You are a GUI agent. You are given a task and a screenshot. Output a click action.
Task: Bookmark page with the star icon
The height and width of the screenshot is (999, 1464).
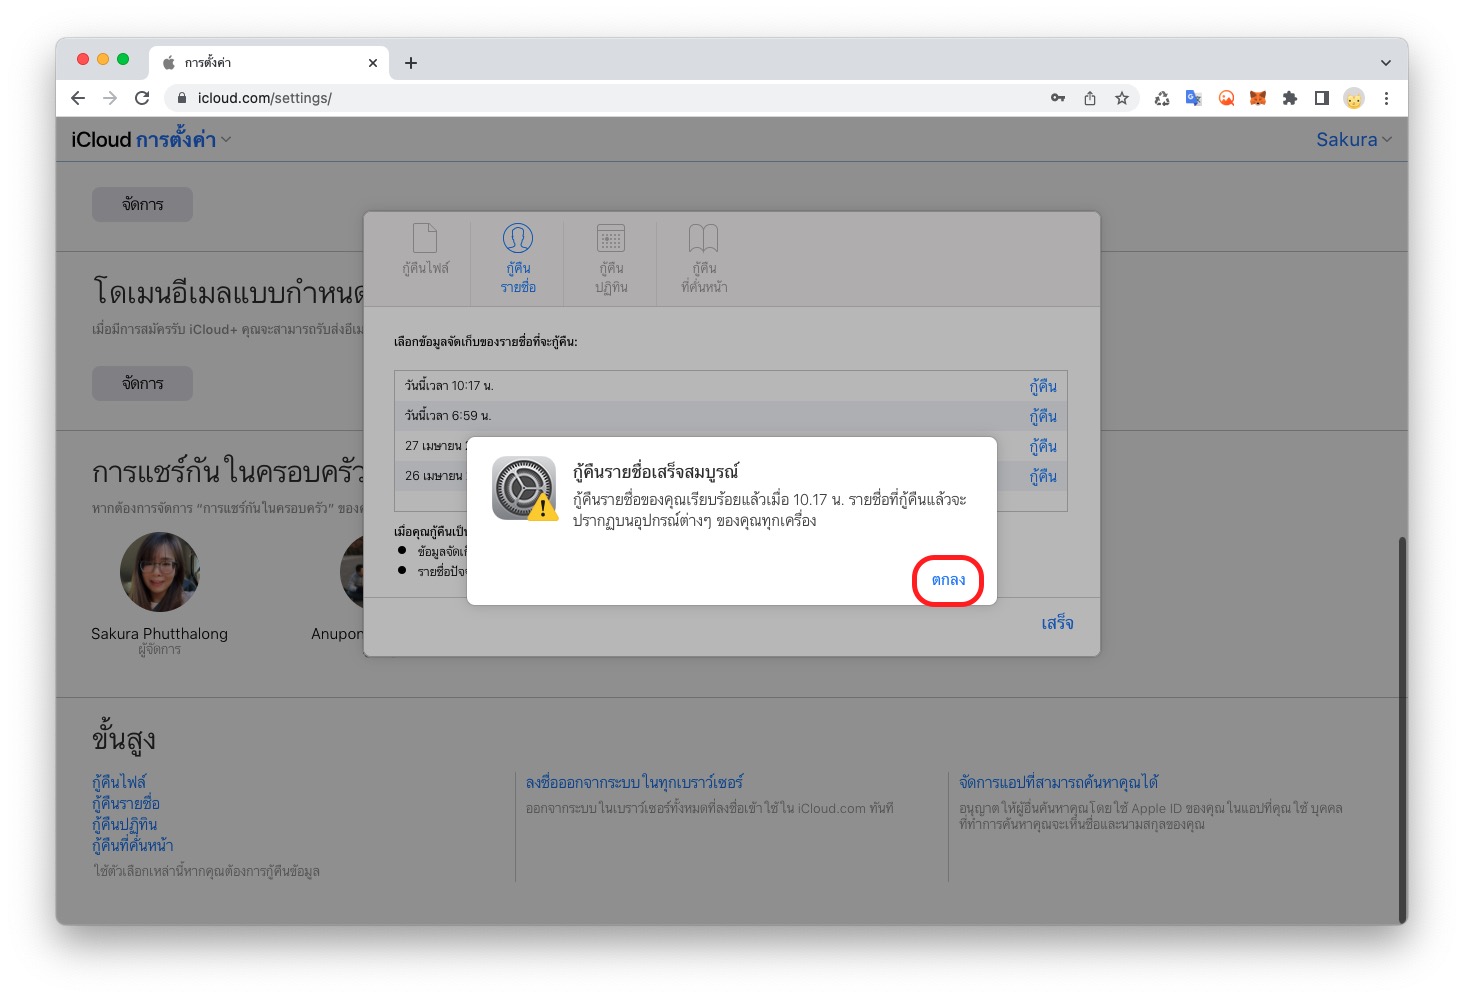(x=1122, y=98)
